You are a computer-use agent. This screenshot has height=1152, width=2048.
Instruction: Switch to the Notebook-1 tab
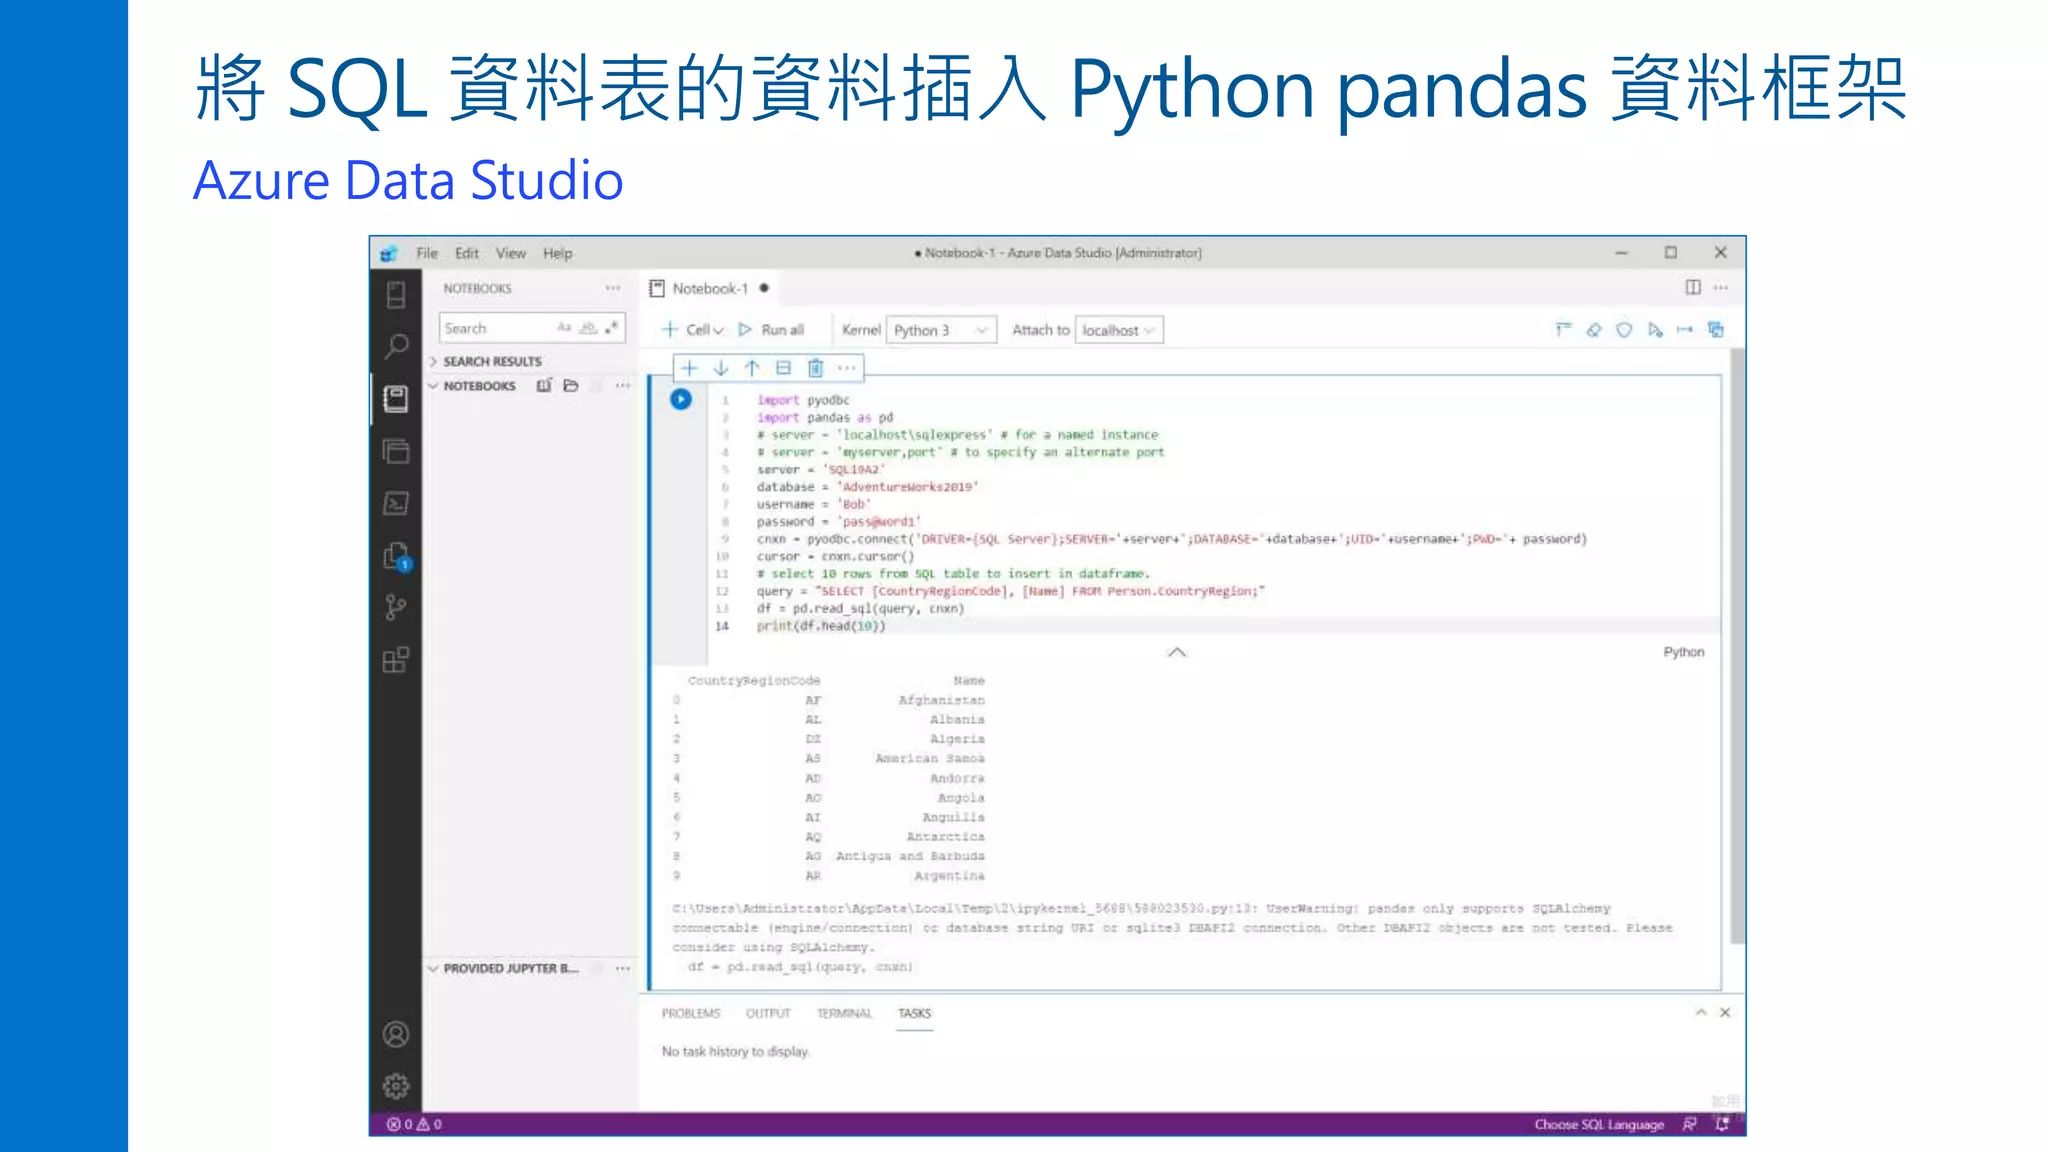(x=710, y=288)
